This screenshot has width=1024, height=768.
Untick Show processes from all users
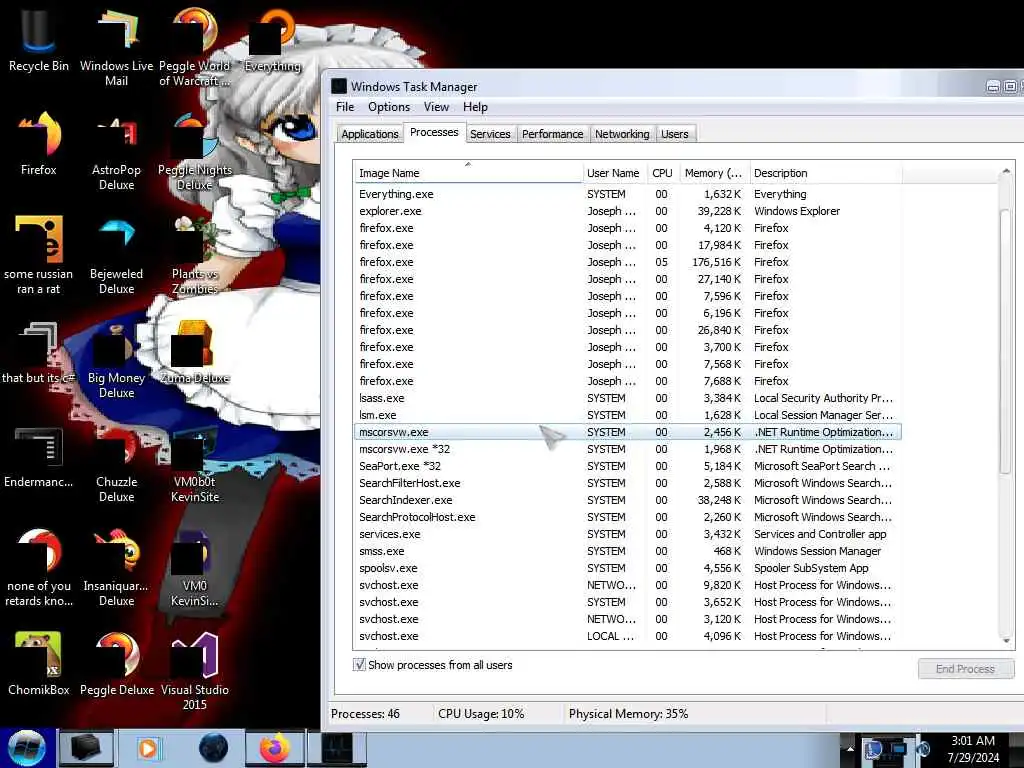359,665
